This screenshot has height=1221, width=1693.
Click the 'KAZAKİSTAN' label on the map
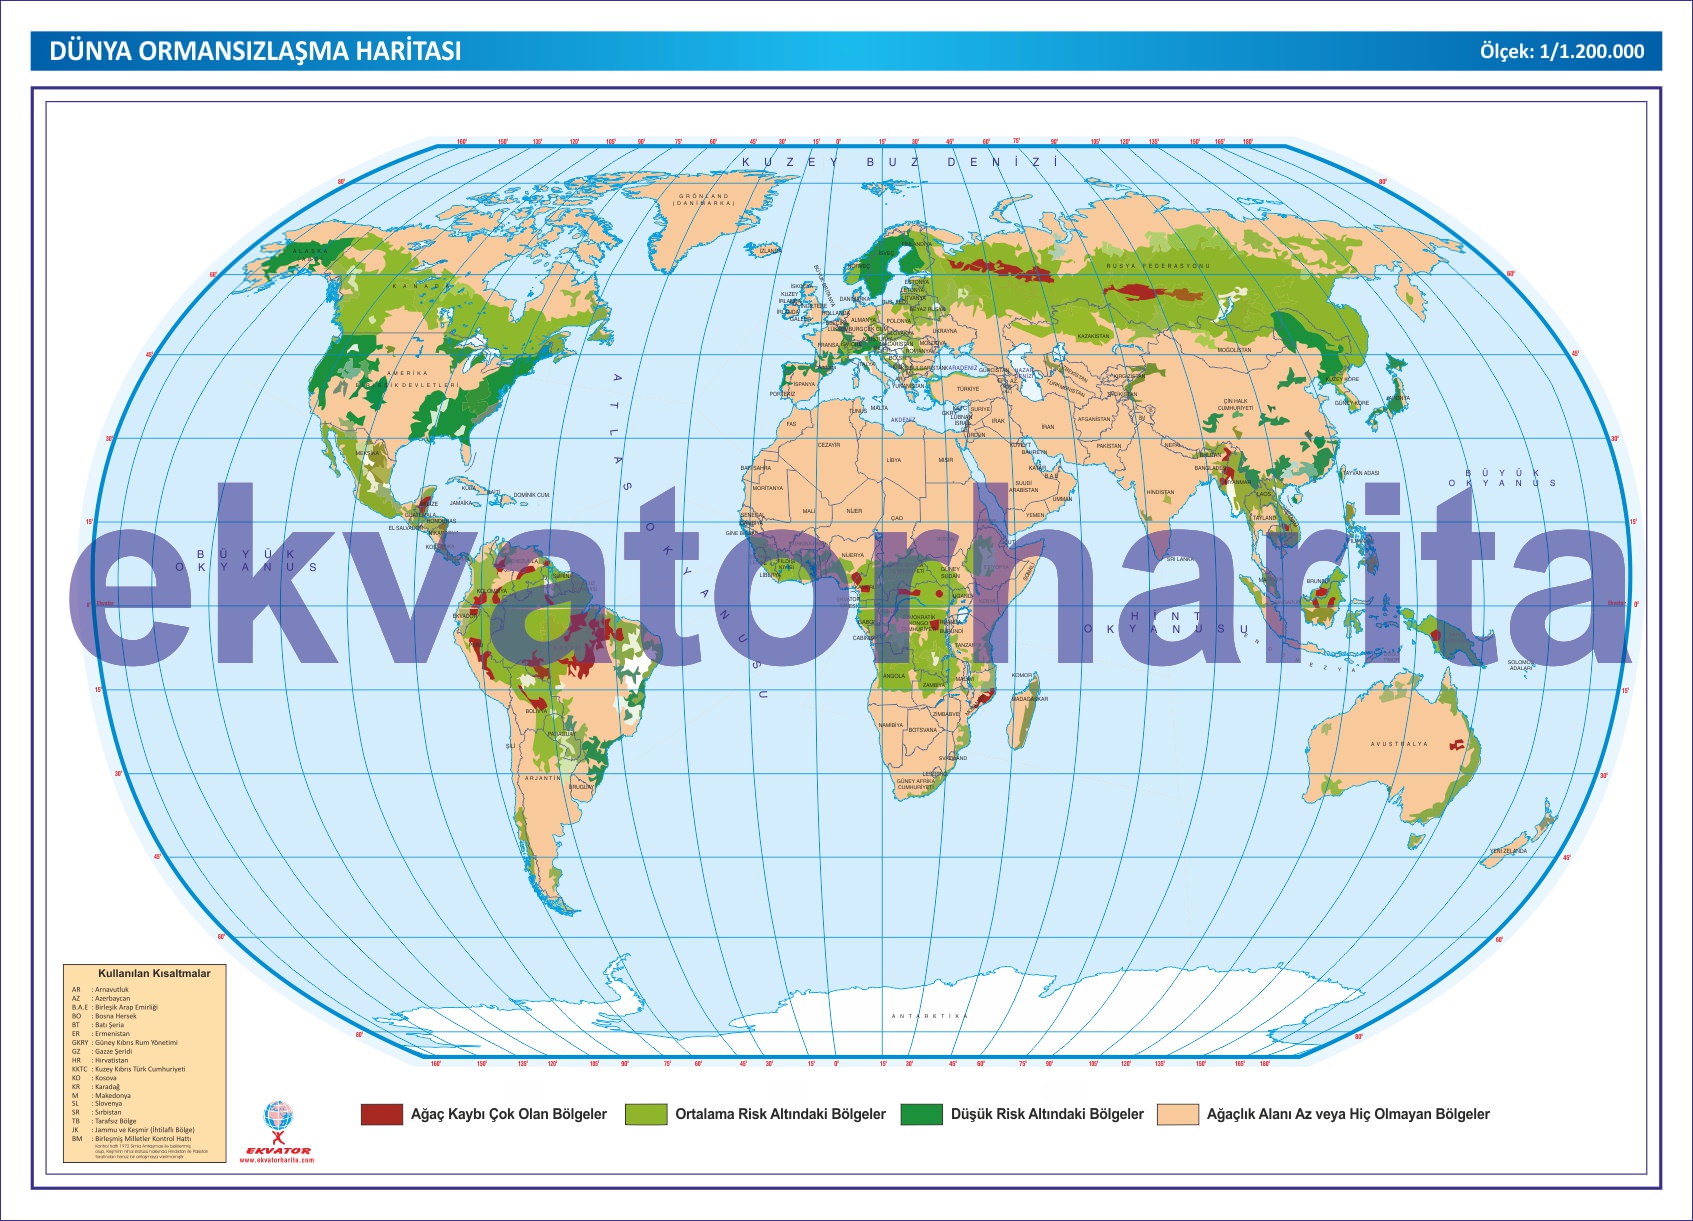tap(1093, 337)
